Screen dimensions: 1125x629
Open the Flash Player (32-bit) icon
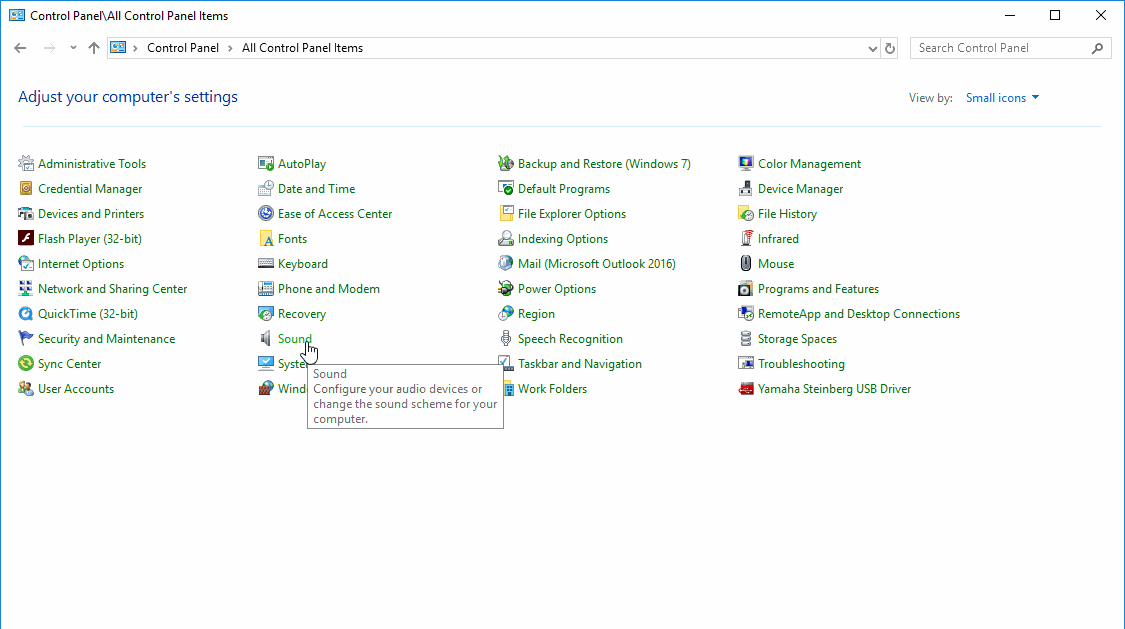click(x=26, y=239)
